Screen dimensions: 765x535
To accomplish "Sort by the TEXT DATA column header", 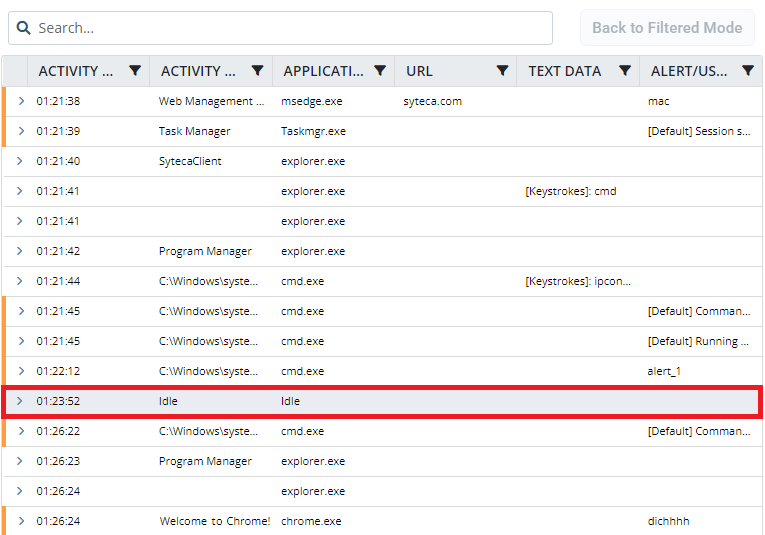I will pyautogui.click(x=564, y=71).
